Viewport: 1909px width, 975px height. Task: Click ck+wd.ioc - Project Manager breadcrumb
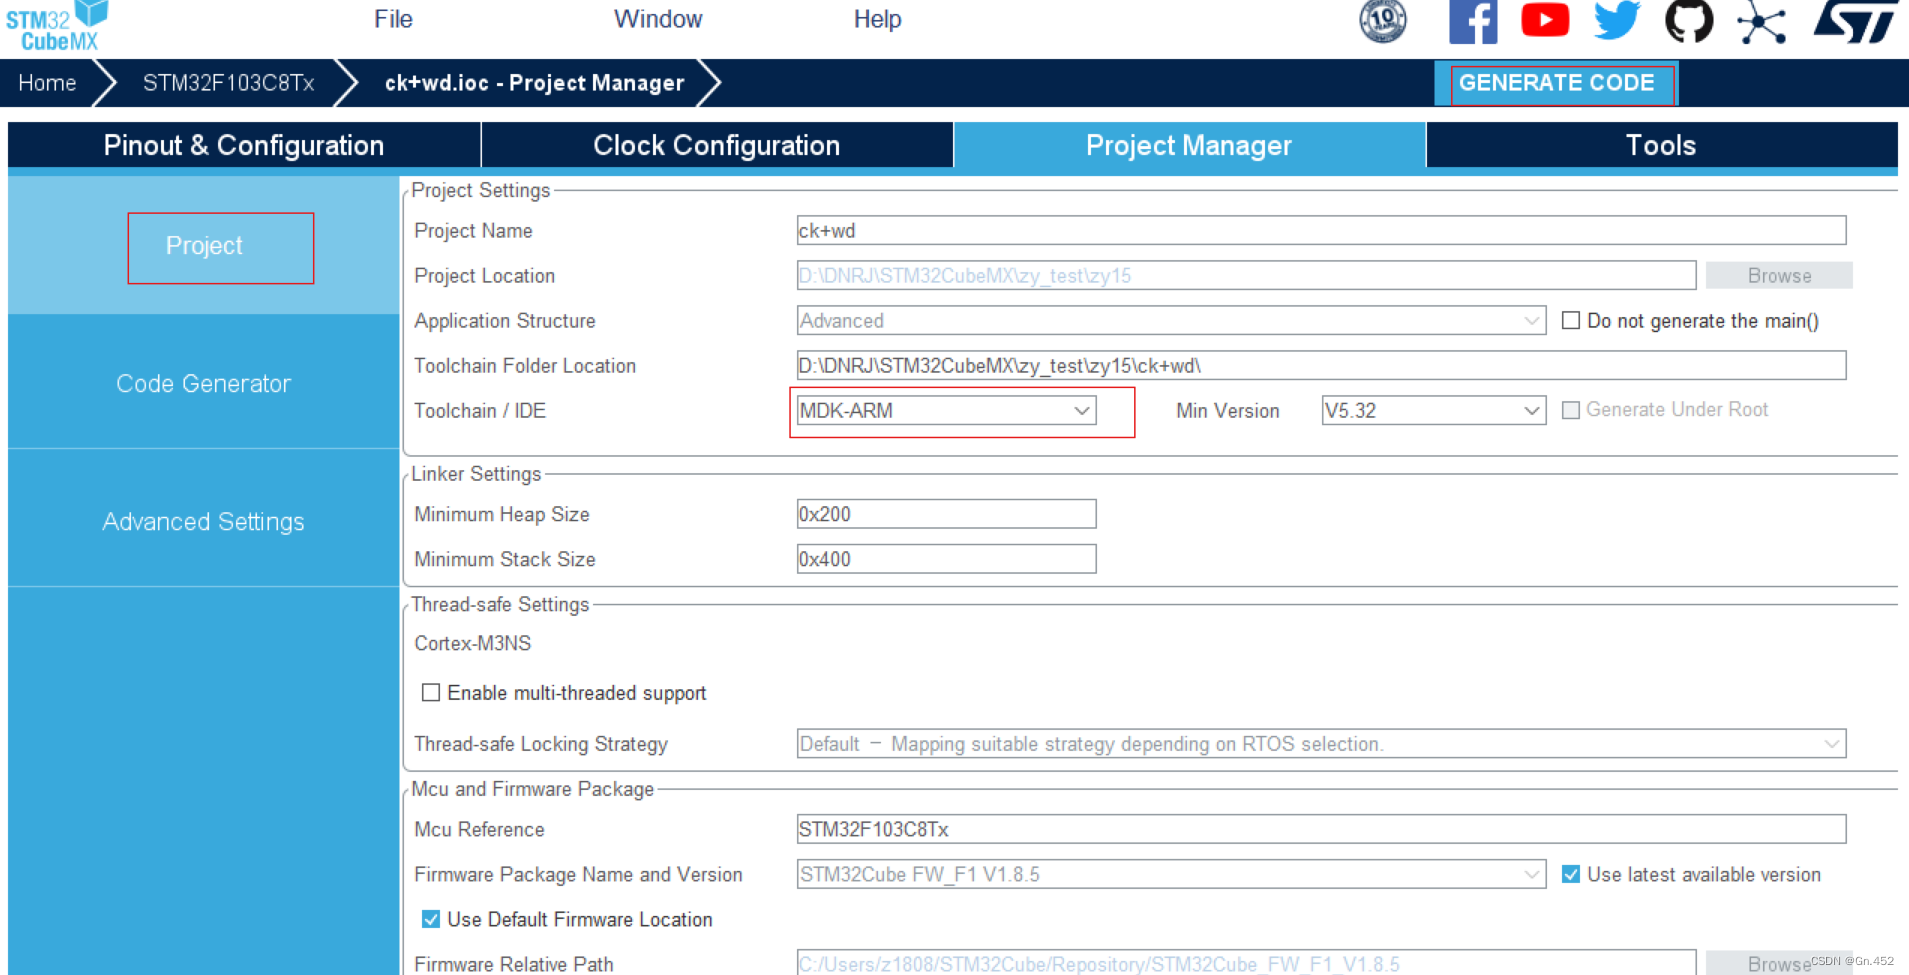(534, 83)
